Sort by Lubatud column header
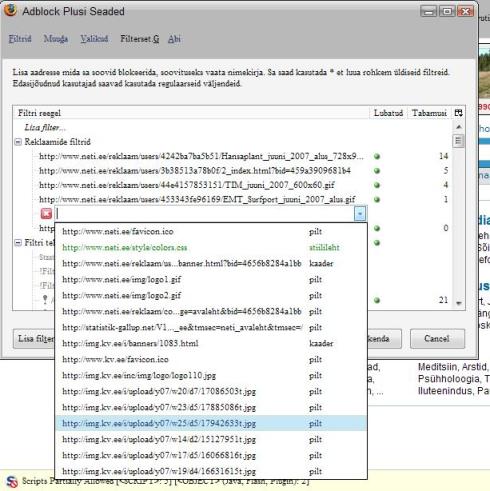 [388, 113]
